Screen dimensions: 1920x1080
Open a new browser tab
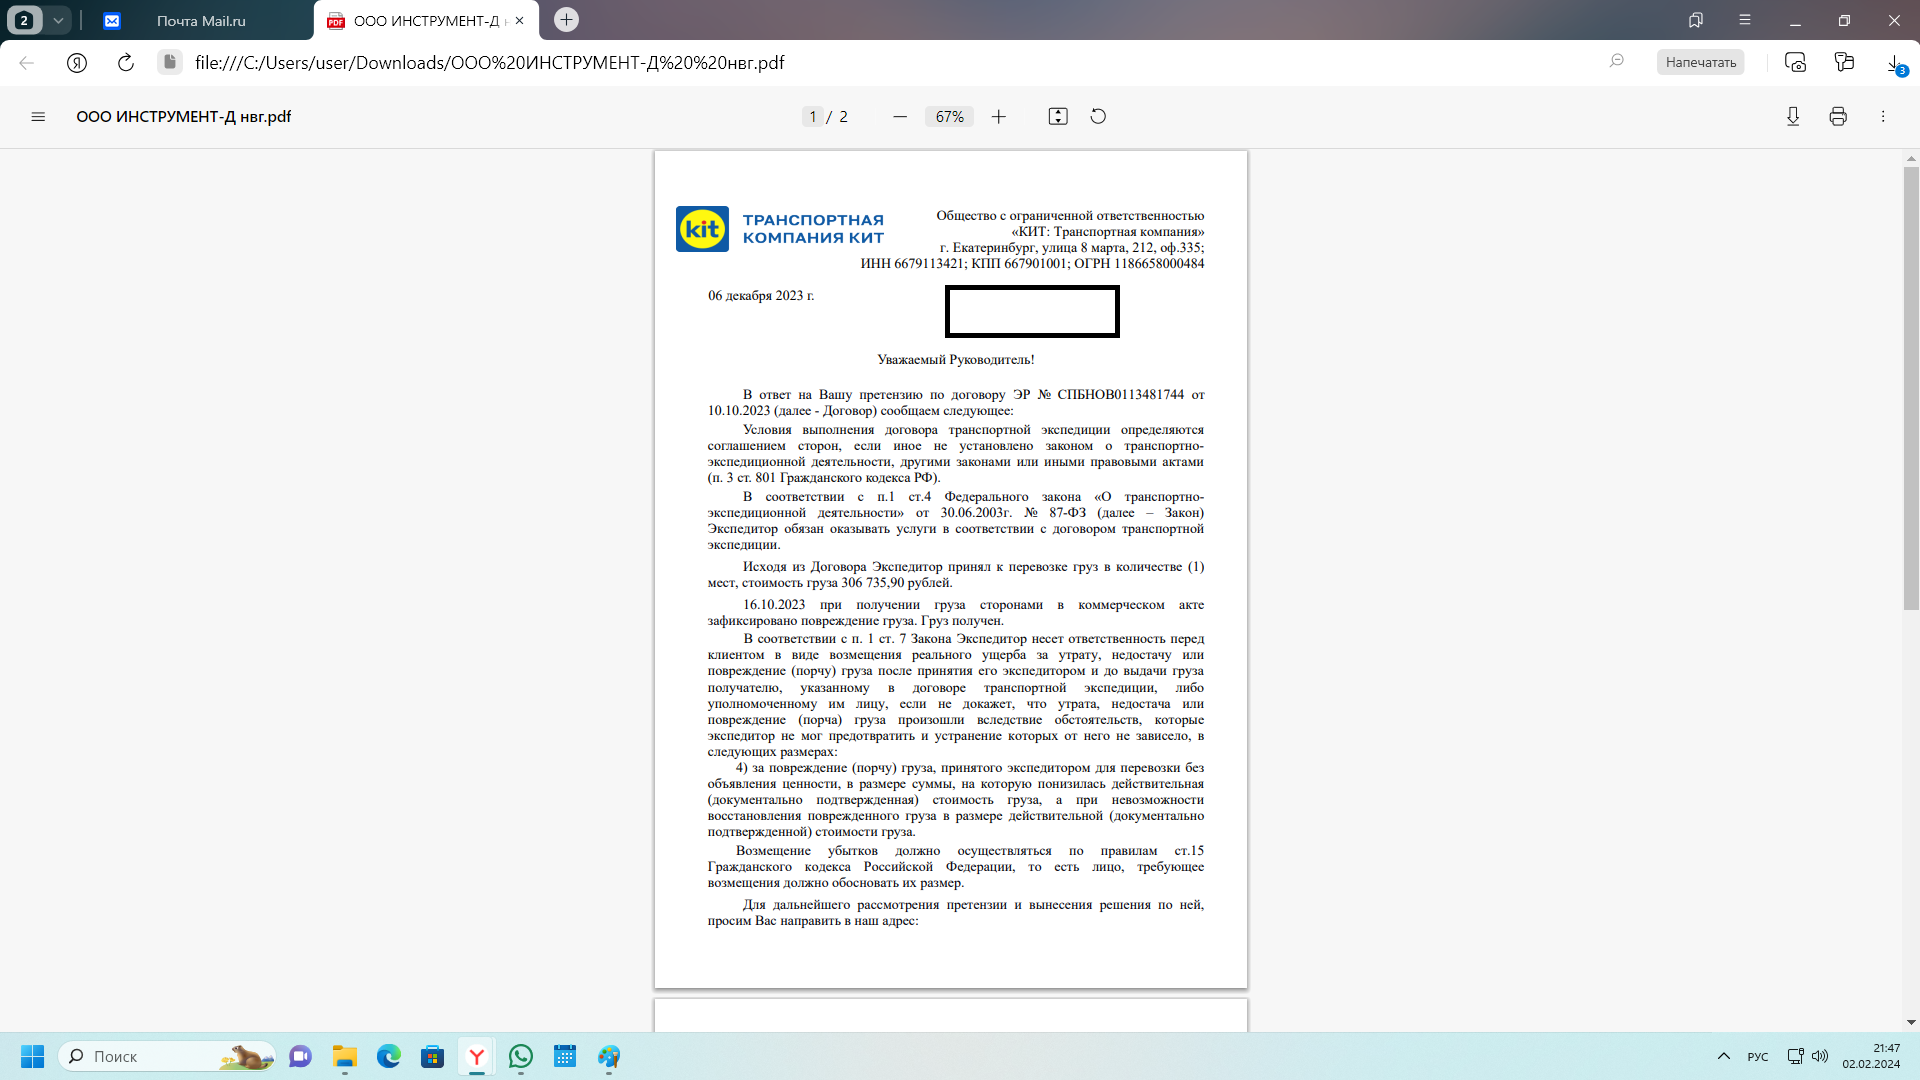click(566, 19)
